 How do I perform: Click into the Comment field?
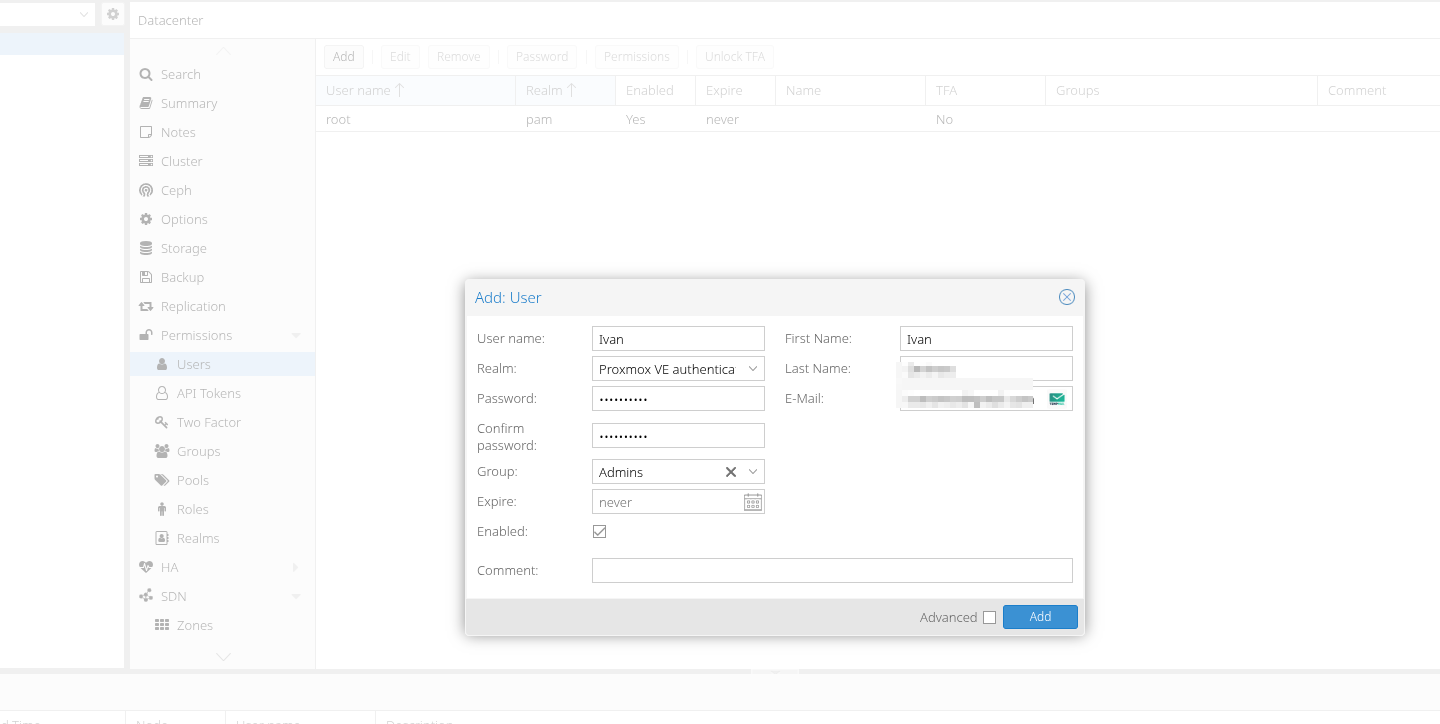[832, 571]
